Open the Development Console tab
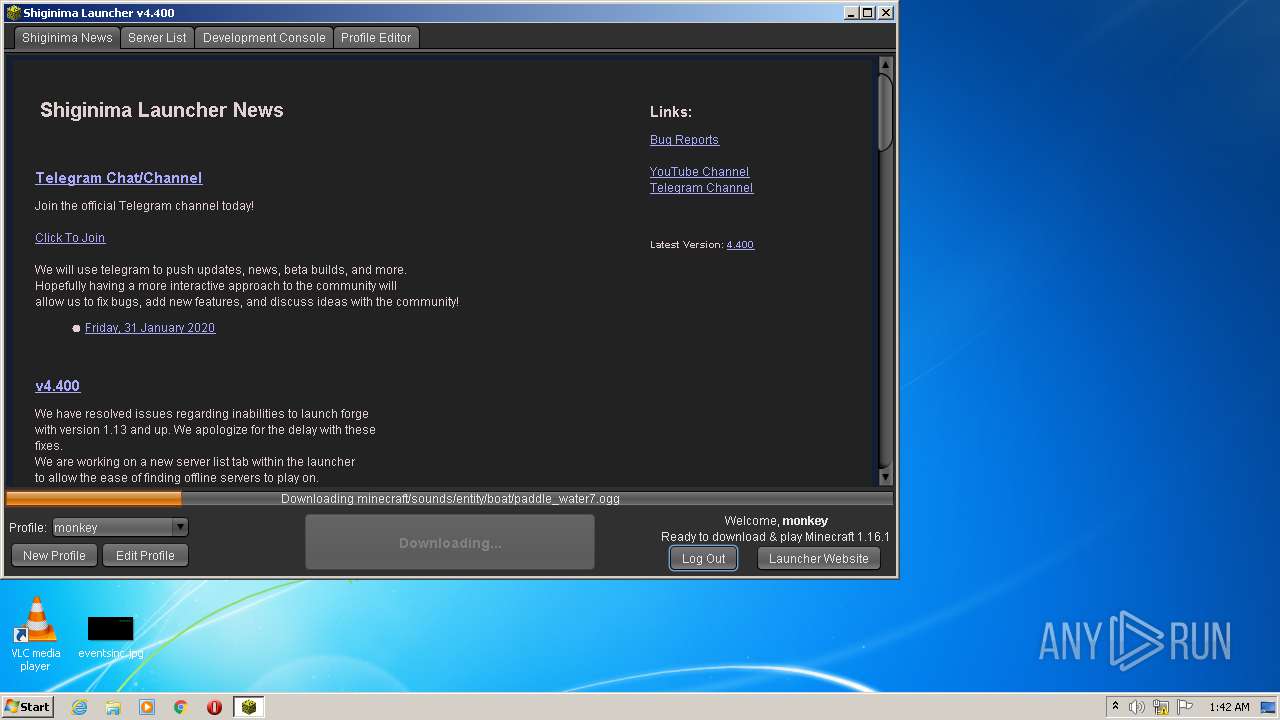The height and width of the screenshot is (720, 1280). pyautogui.click(x=264, y=38)
